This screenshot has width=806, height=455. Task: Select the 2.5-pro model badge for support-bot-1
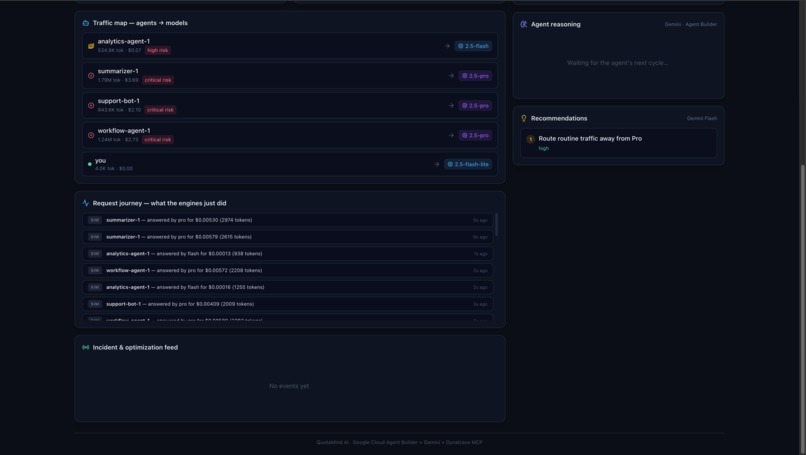click(475, 105)
